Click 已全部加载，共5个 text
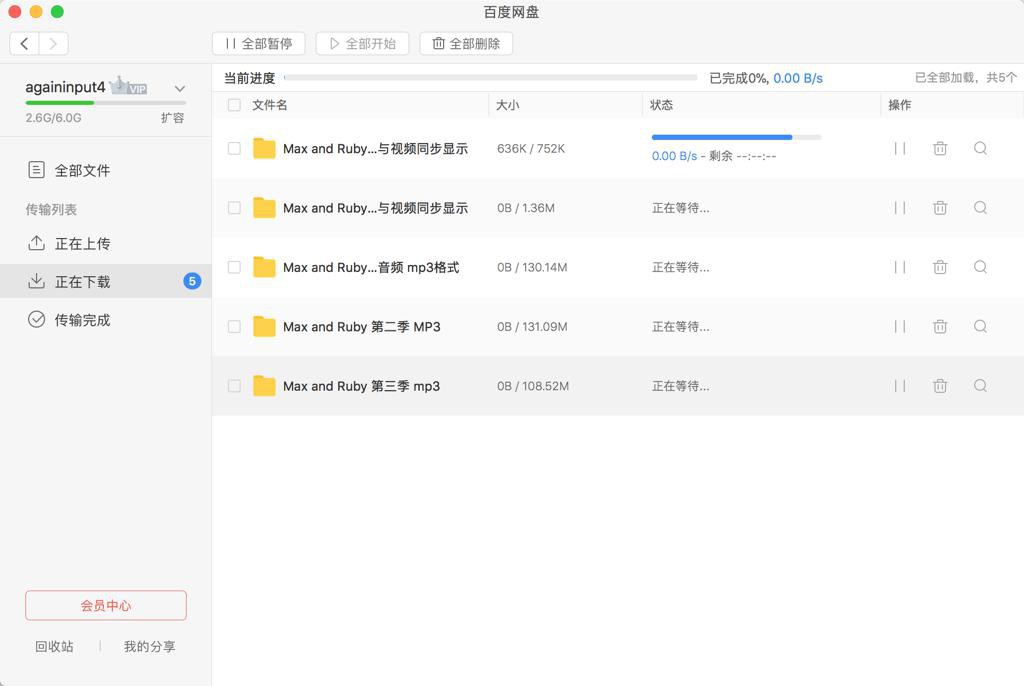Screen dimensions: 1024x686 (966, 78)
